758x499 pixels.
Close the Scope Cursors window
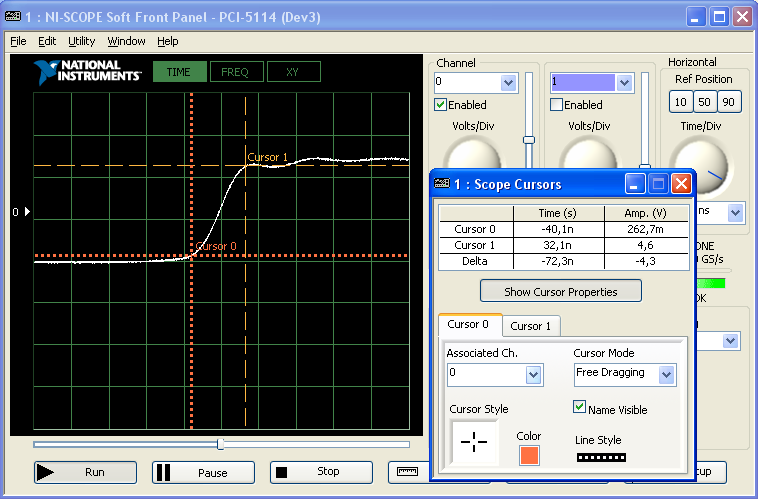681,184
